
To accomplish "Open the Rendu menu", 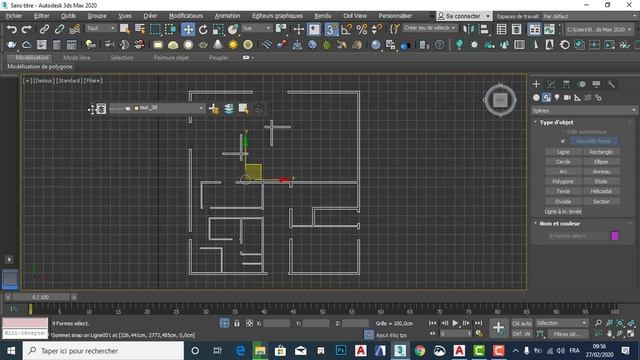I will click(322, 16).
